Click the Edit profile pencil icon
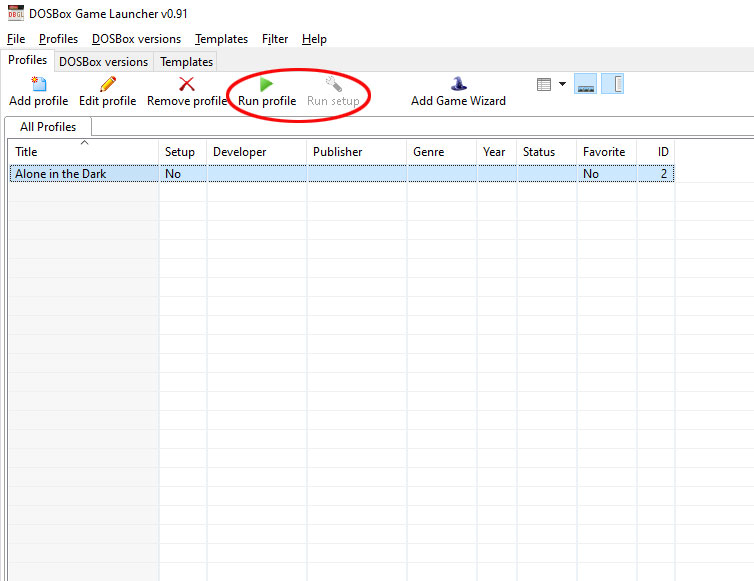This screenshot has width=754, height=581. 108,84
